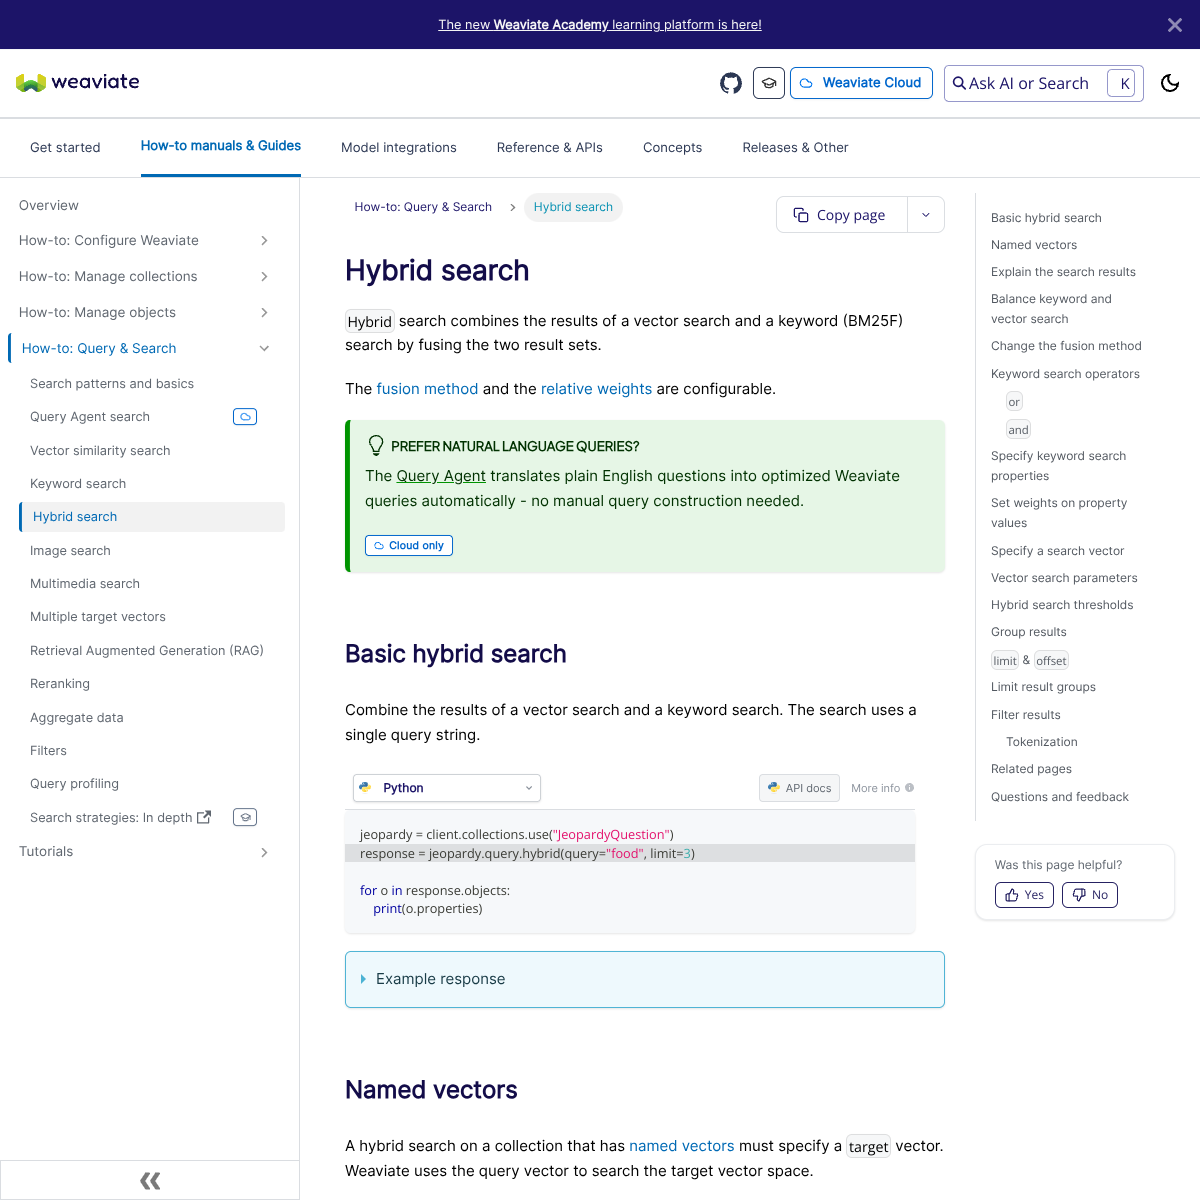Viewport: 1200px width, 1200px height.
Task: Toggle dark mode moon icon
Action: (x=1170, y=83)
